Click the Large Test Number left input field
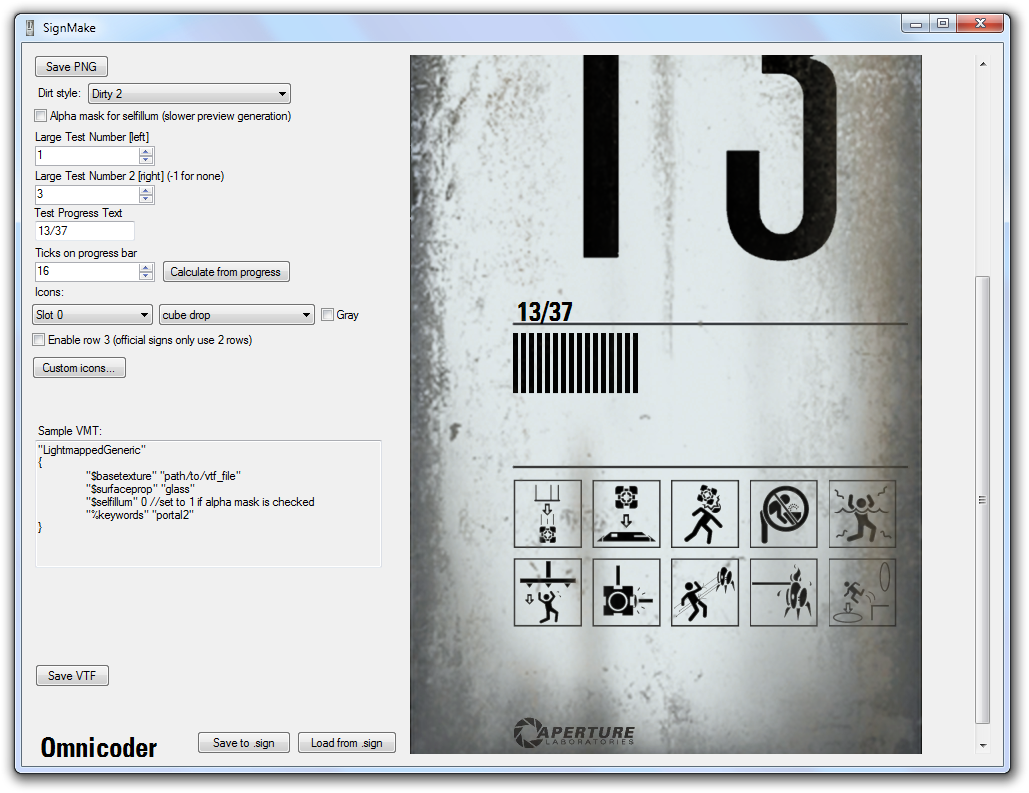The height and width of the screenshot is (793, 1029). pos(87,156)
